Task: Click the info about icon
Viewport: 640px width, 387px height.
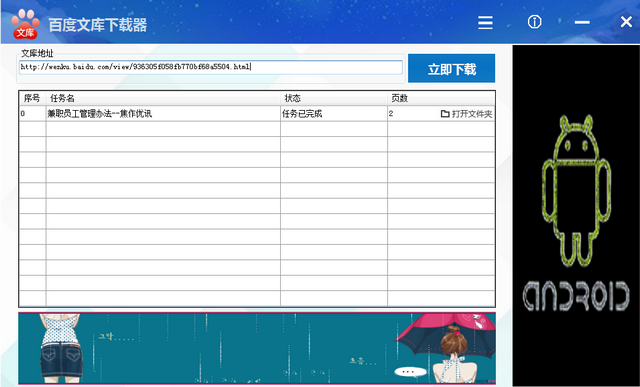Action: pyautogui.click(x=534, y=22)
